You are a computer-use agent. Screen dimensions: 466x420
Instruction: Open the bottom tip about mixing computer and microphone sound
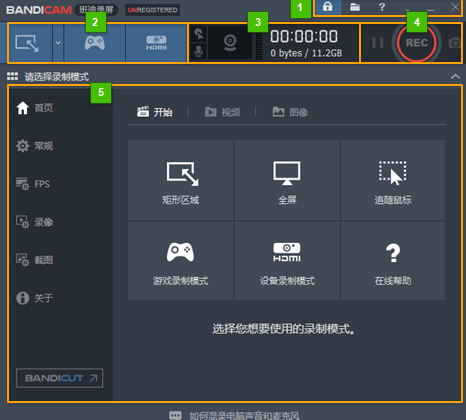pyautogui.click(x=234, y=415)
